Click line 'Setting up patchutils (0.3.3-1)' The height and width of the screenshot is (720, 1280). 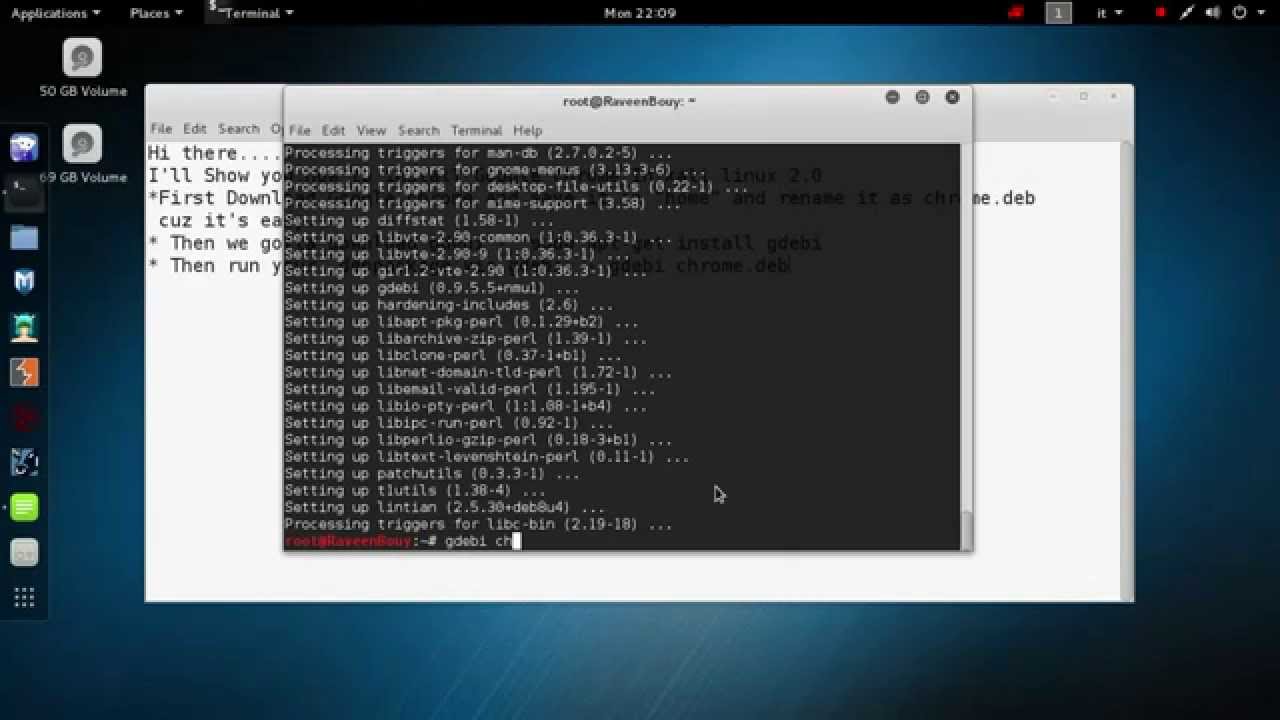coord(432,474)
